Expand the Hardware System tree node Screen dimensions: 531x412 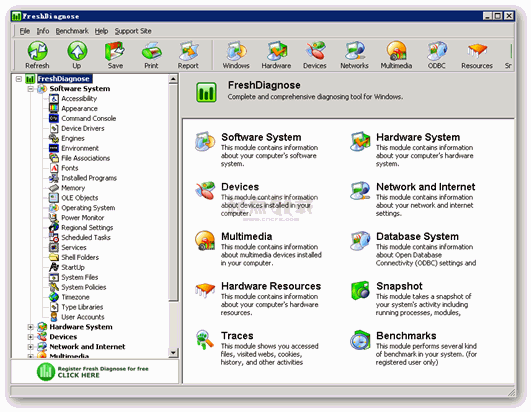30,327
